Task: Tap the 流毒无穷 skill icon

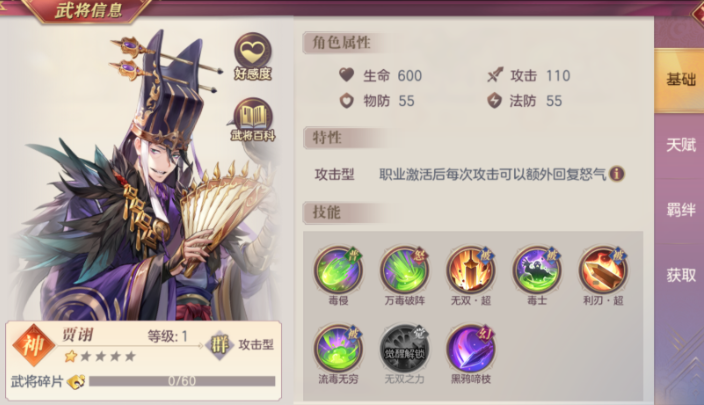Action: 338,349
